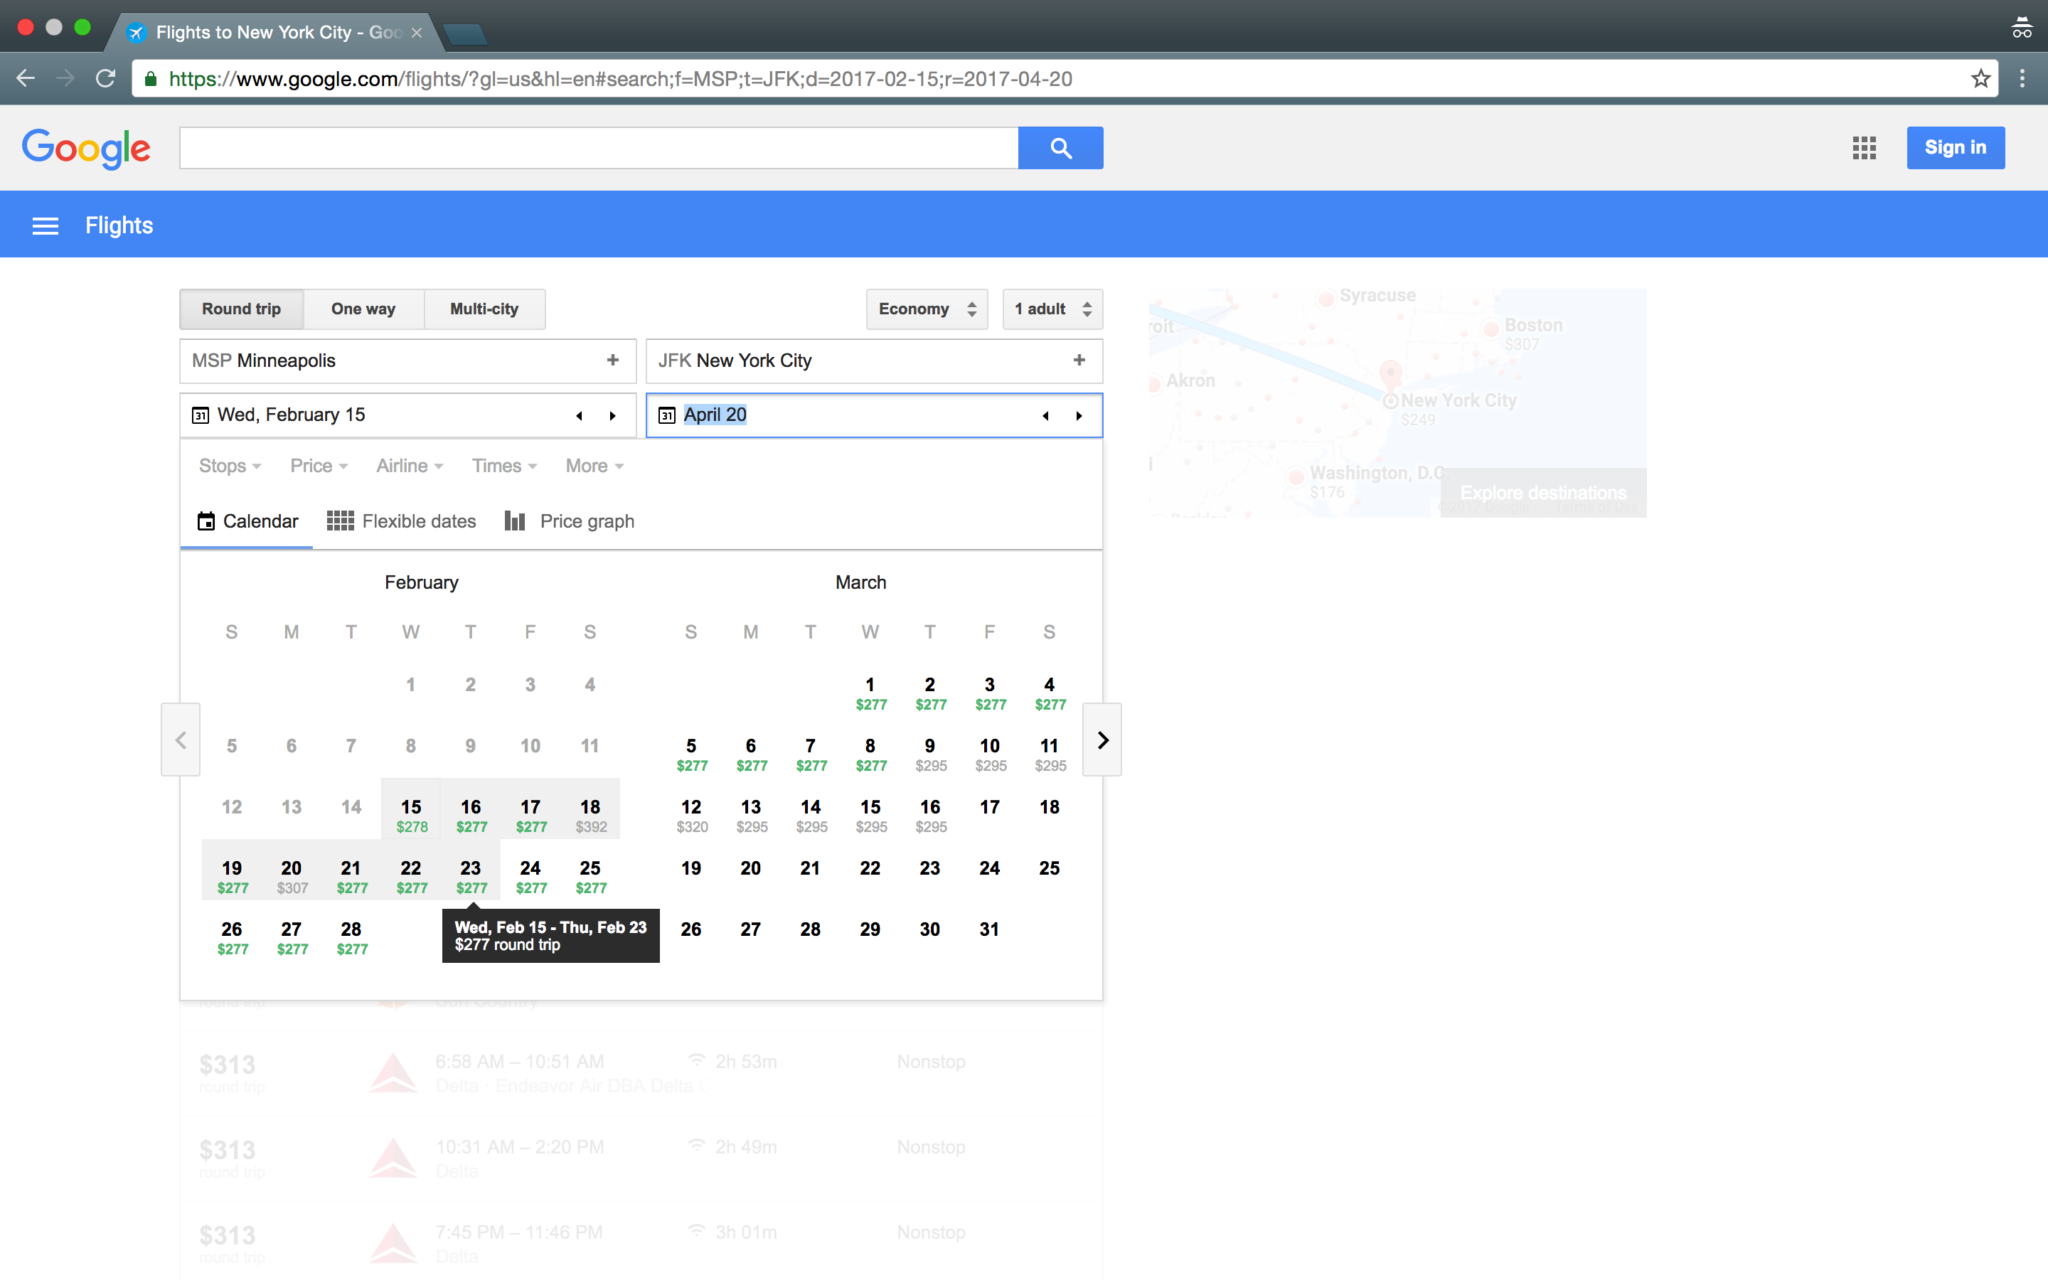This screenshot has width=2048, height=1280.
Task: Select March 22 in the calendar
Action: 870,868
